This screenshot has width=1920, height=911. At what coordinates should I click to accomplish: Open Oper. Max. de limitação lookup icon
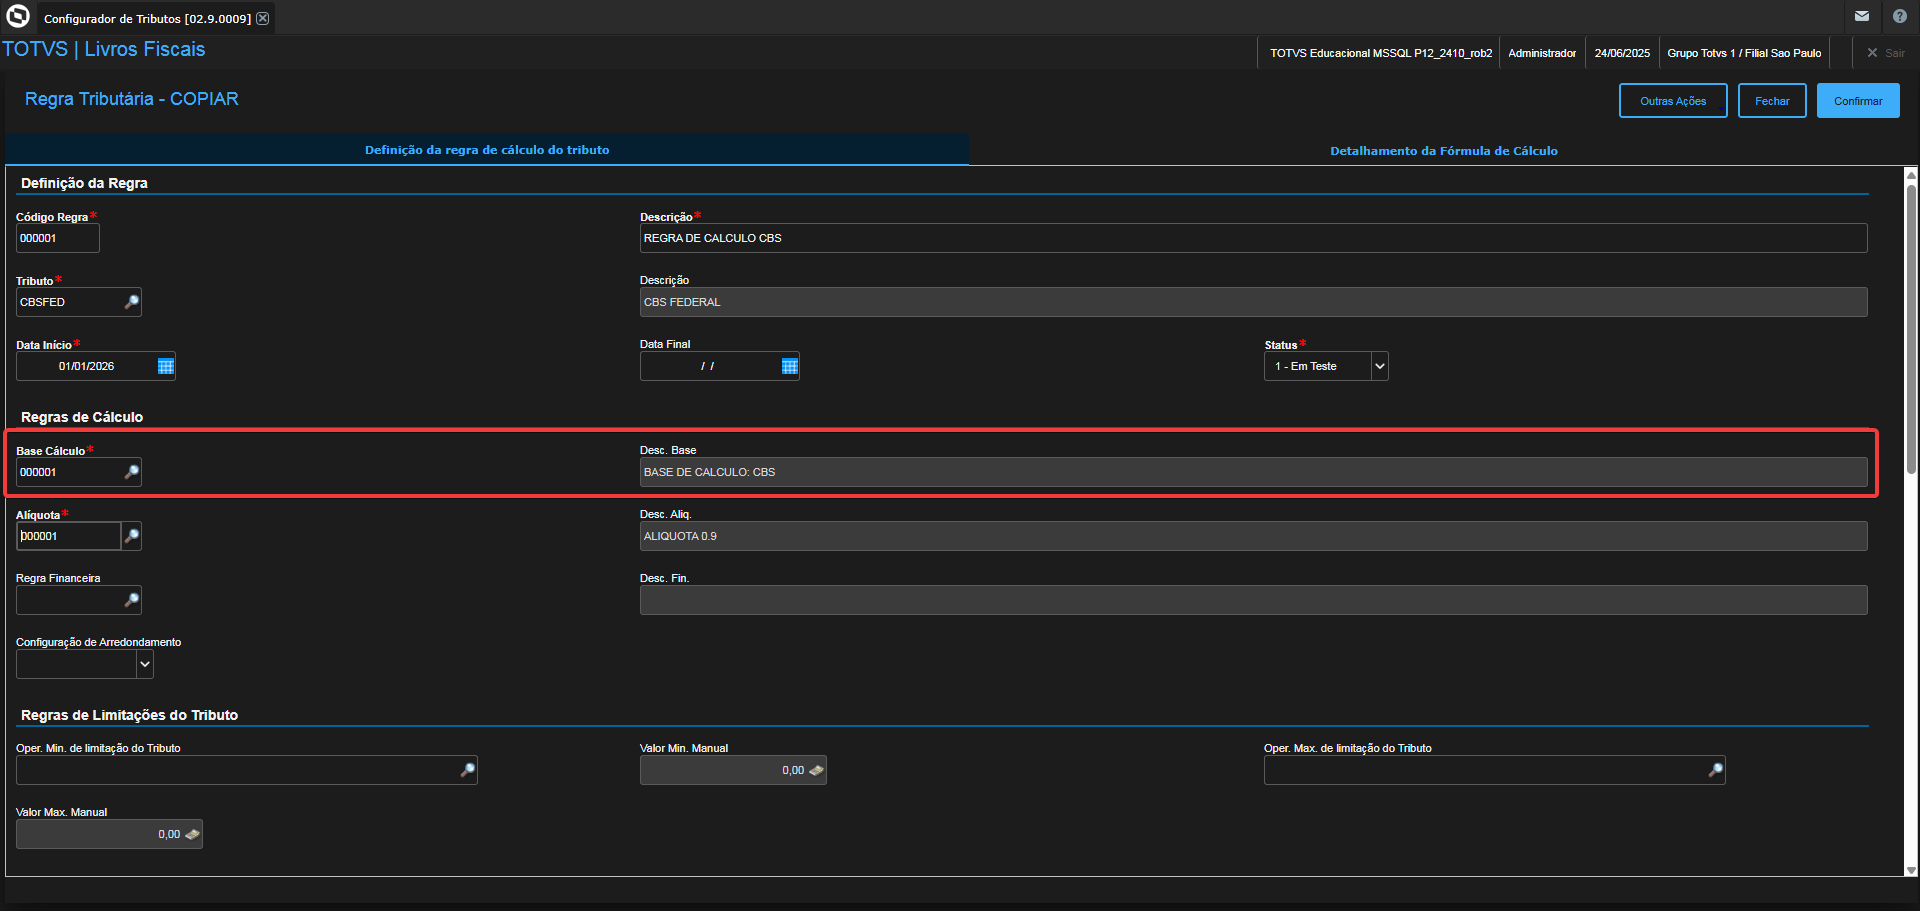point(1715,770)
